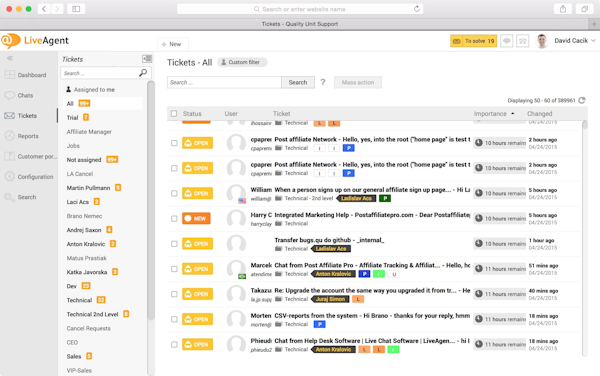This screenshot has width=600, height=376.
Task: Open the Reports section
Action: click(21, 136)
